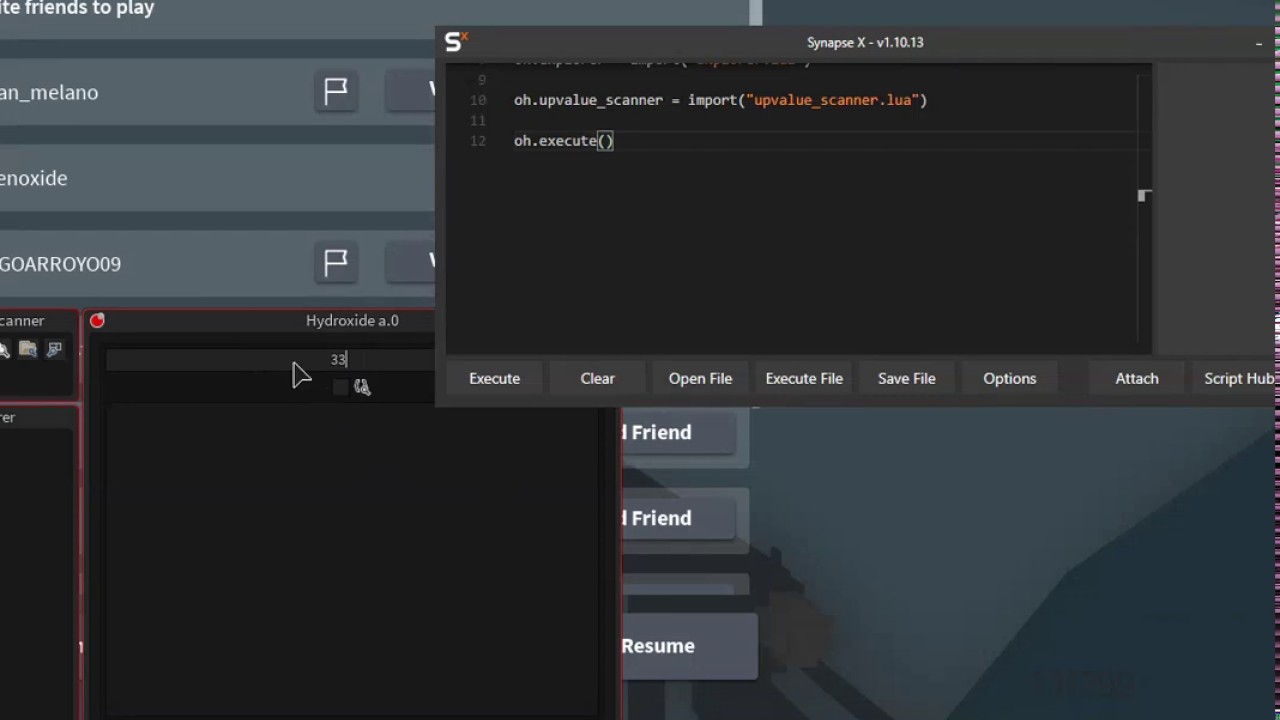Viewport: 1280px width, 720px height.
Task: Click the Hydroxide search value input field
Action: [x=271, y=360]
